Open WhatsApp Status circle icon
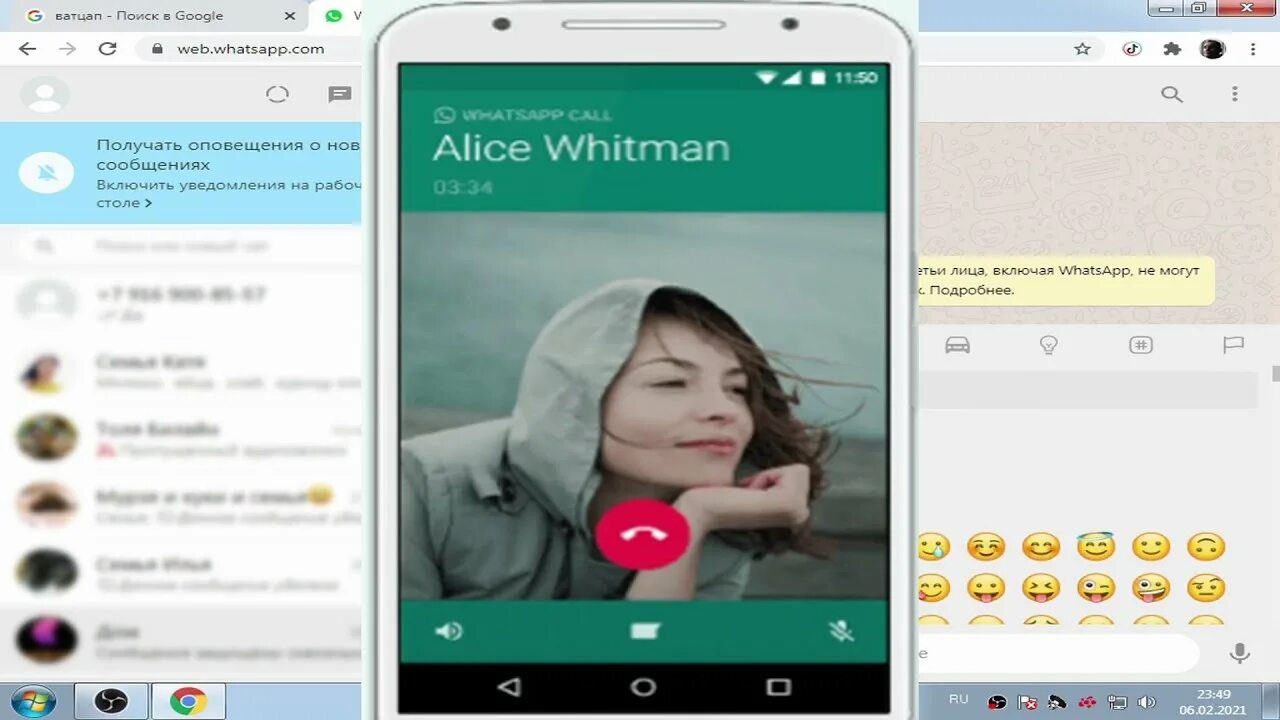Screen dimensions: 1280x720 click(277, 94)
